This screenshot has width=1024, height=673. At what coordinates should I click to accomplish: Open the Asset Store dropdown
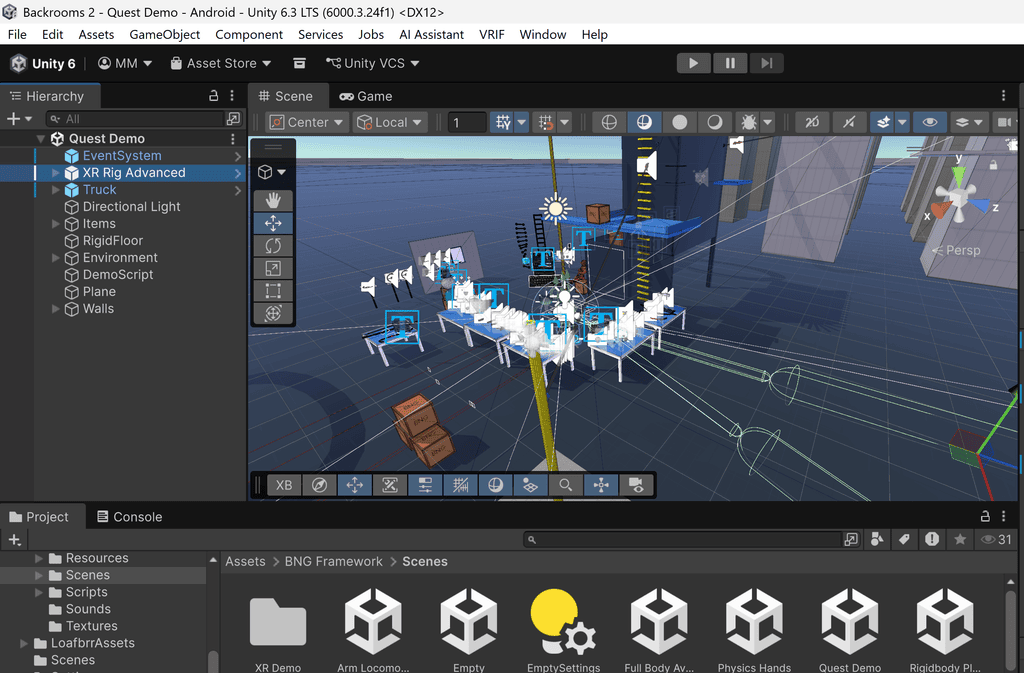[221, 63]
